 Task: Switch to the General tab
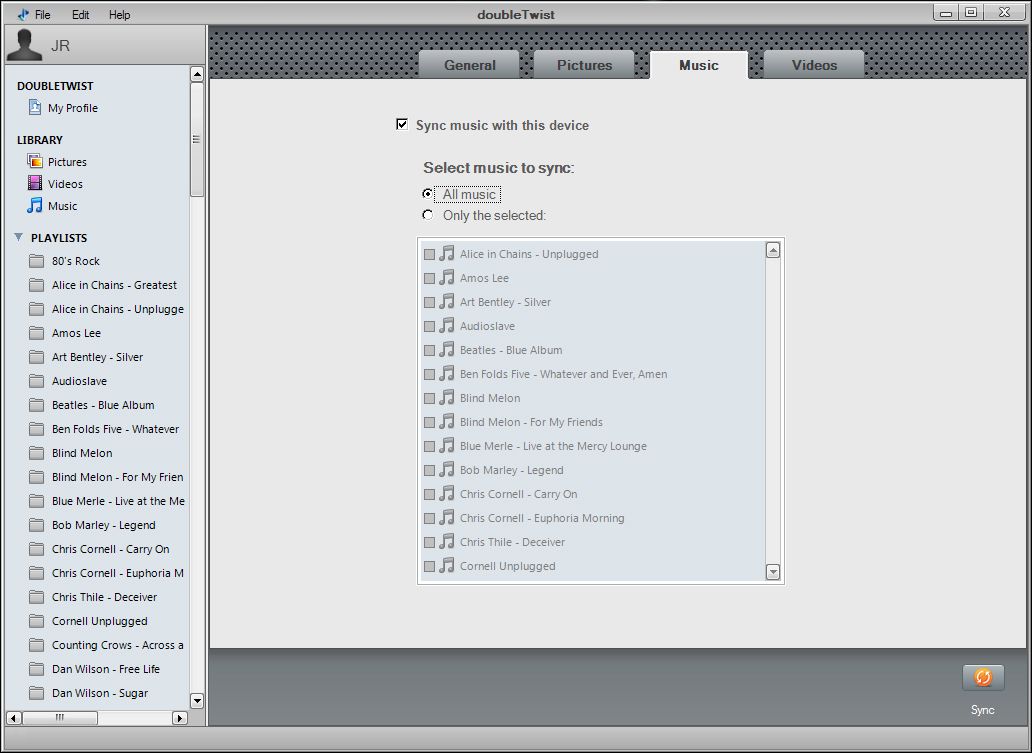coord(469,65)
